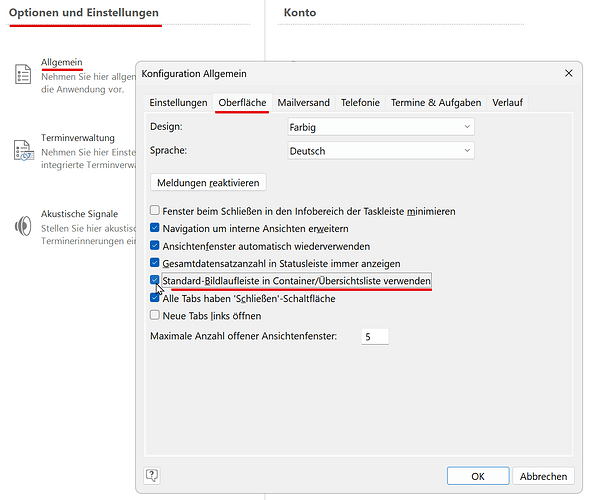This screenshot has height=500, width=598.
Task: Close the Konfiguration Allgemein dialog
Action: pyautogui.click(x=568, y=73)
